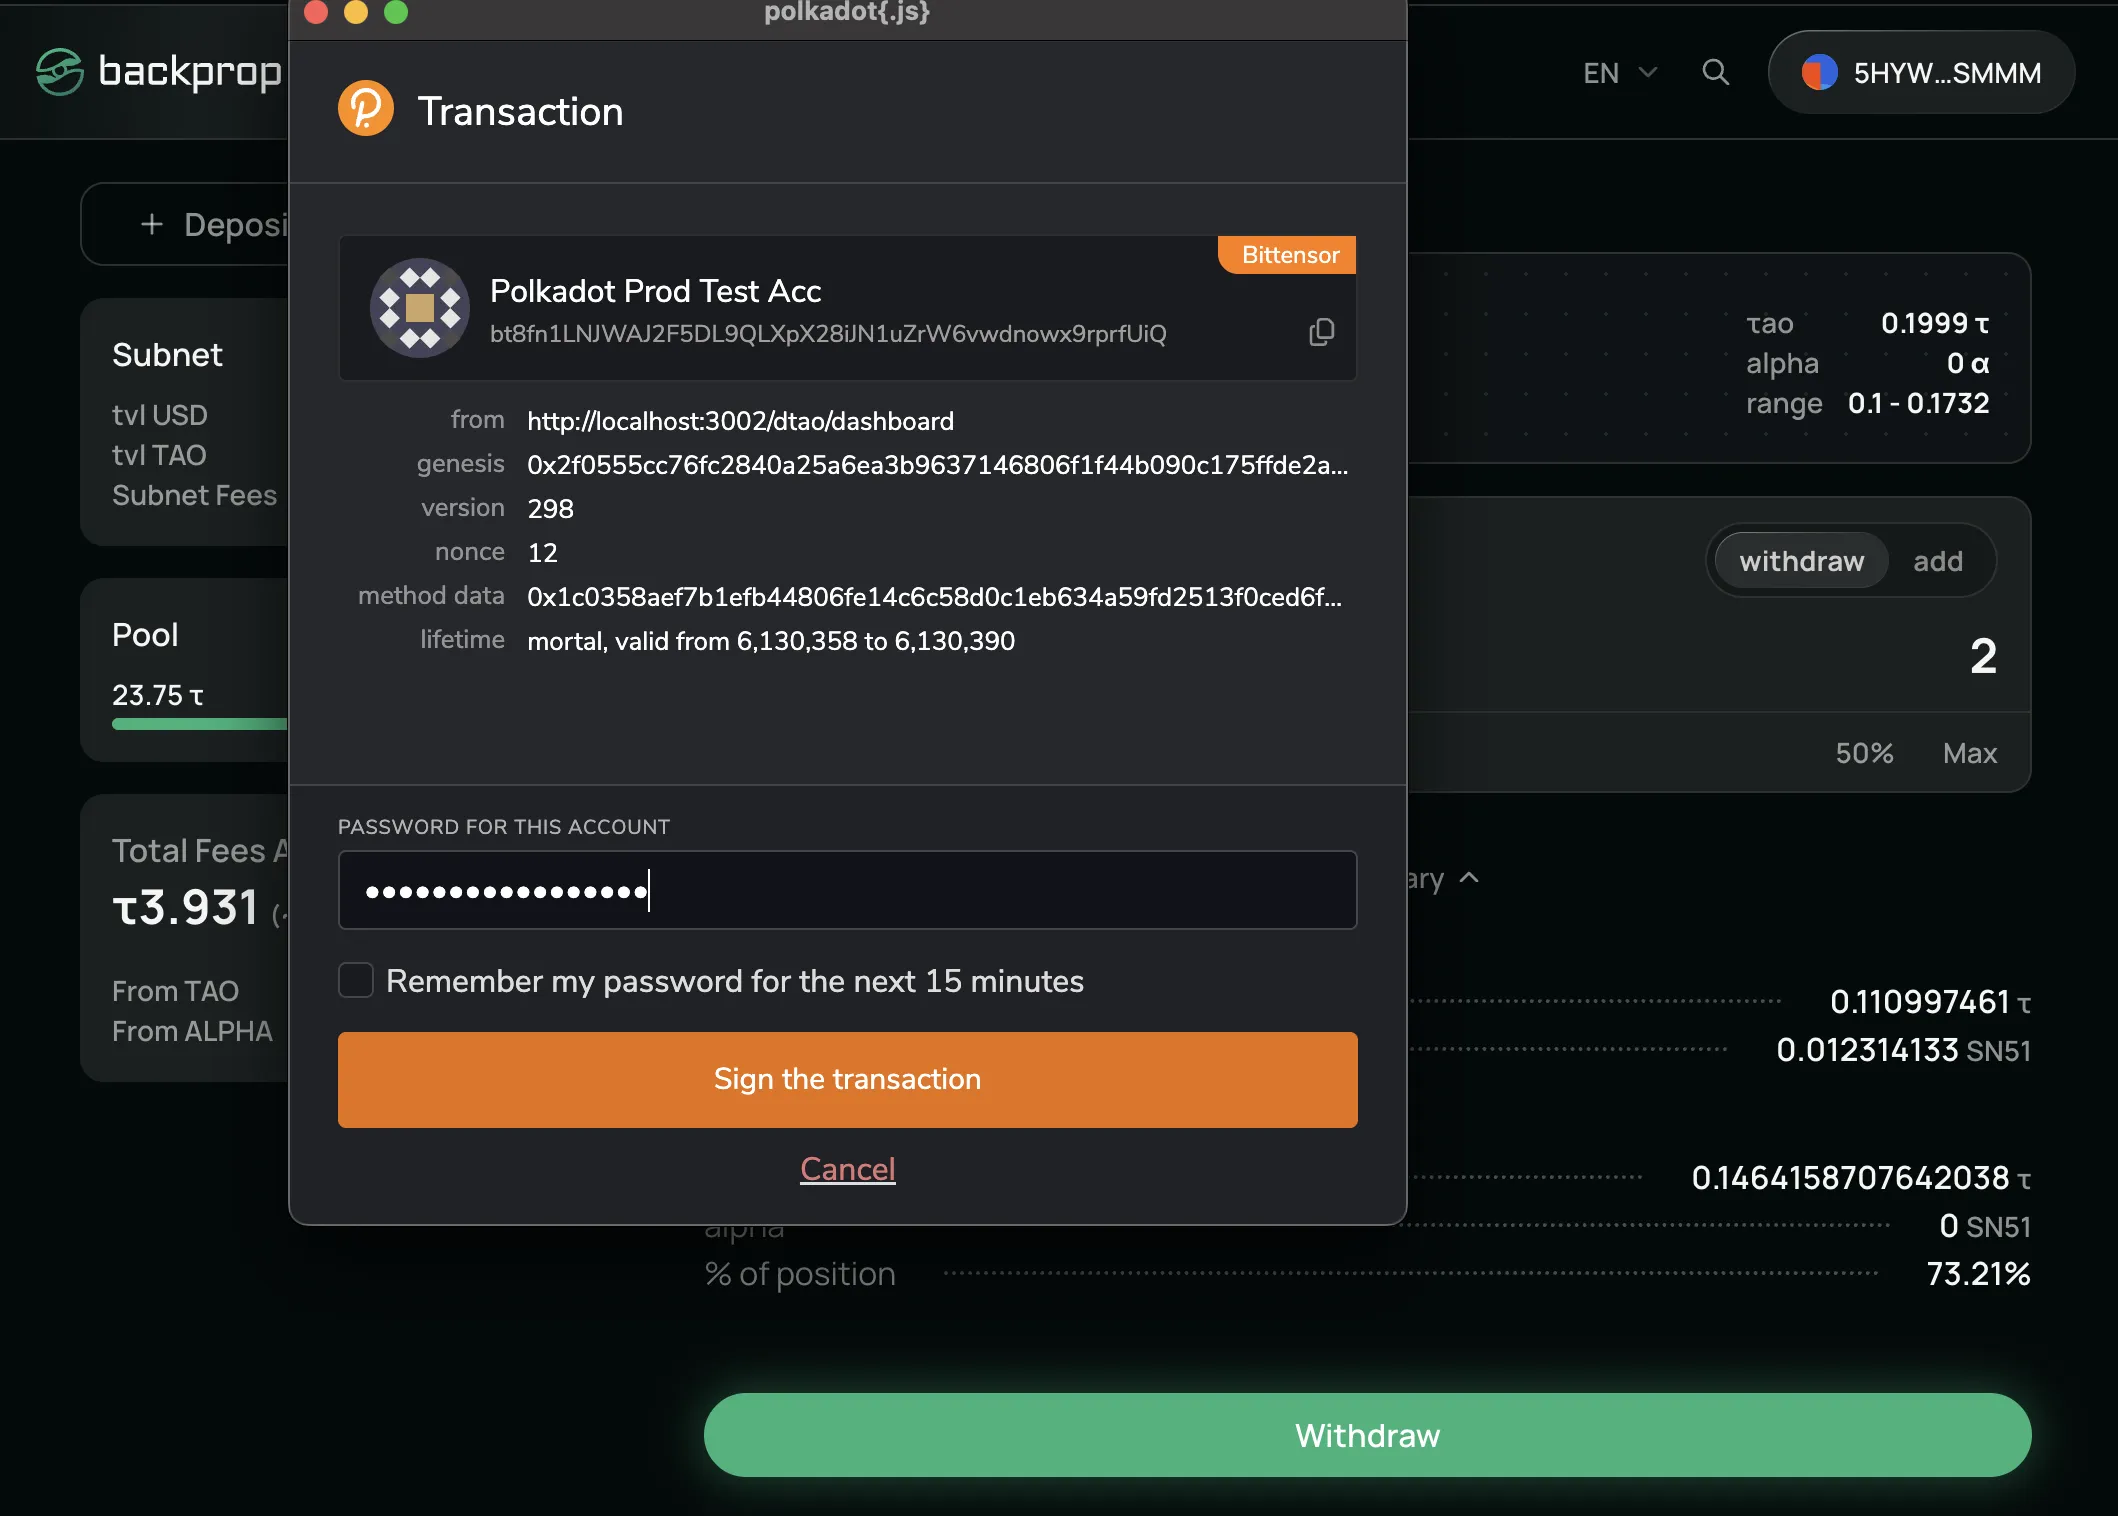Click the account address bt8fn1LNJ... text
Screen dimensions: 2118x1516
[x=828, y=333]
